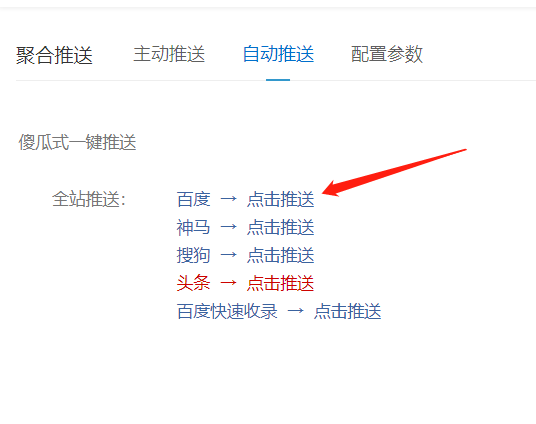536x424 pixels.
Task: Push the site to 搜狗 via 点击推送
Action: (x=280, y=255)
